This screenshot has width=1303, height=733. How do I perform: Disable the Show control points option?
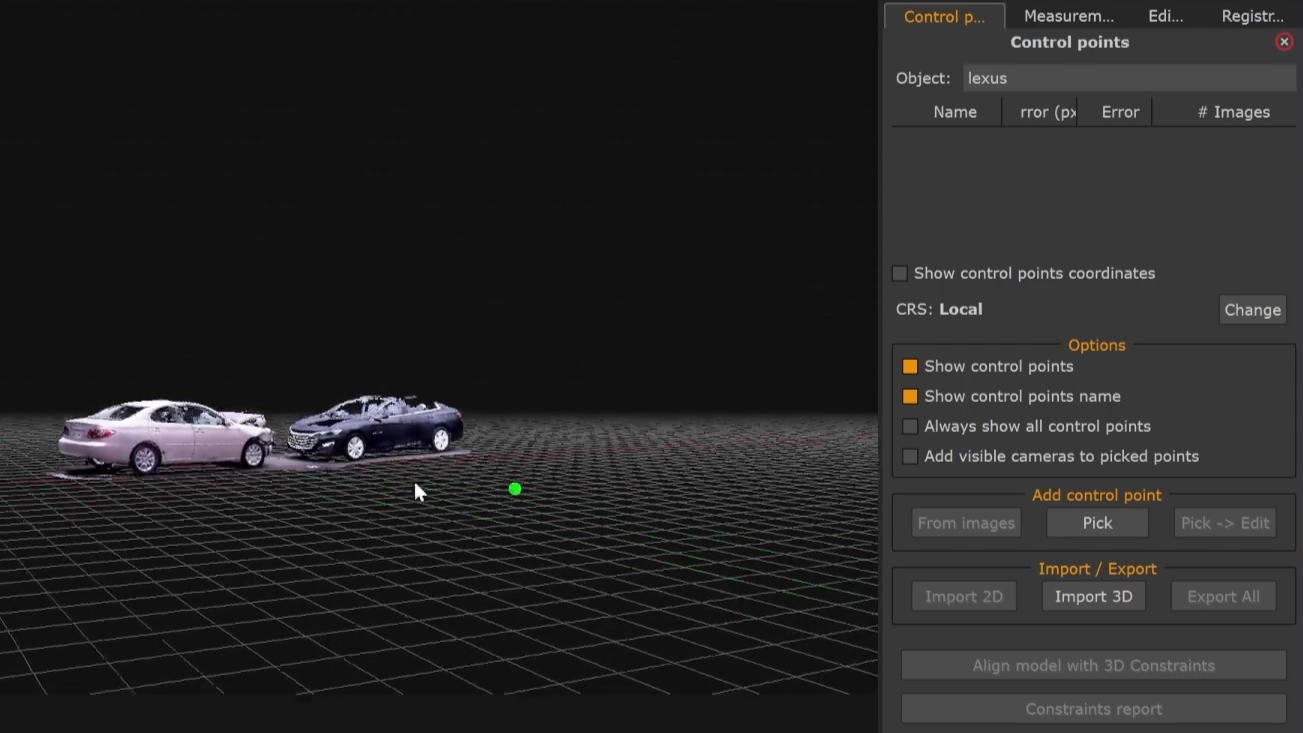pyautogui.click(x=910, y=366)
